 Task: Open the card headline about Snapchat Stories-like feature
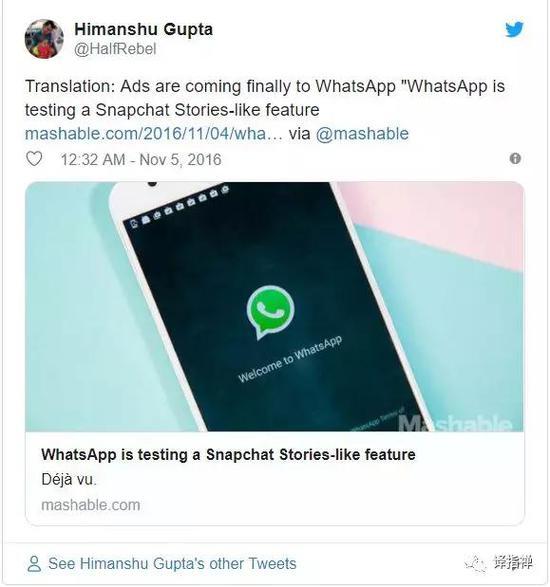228,454
